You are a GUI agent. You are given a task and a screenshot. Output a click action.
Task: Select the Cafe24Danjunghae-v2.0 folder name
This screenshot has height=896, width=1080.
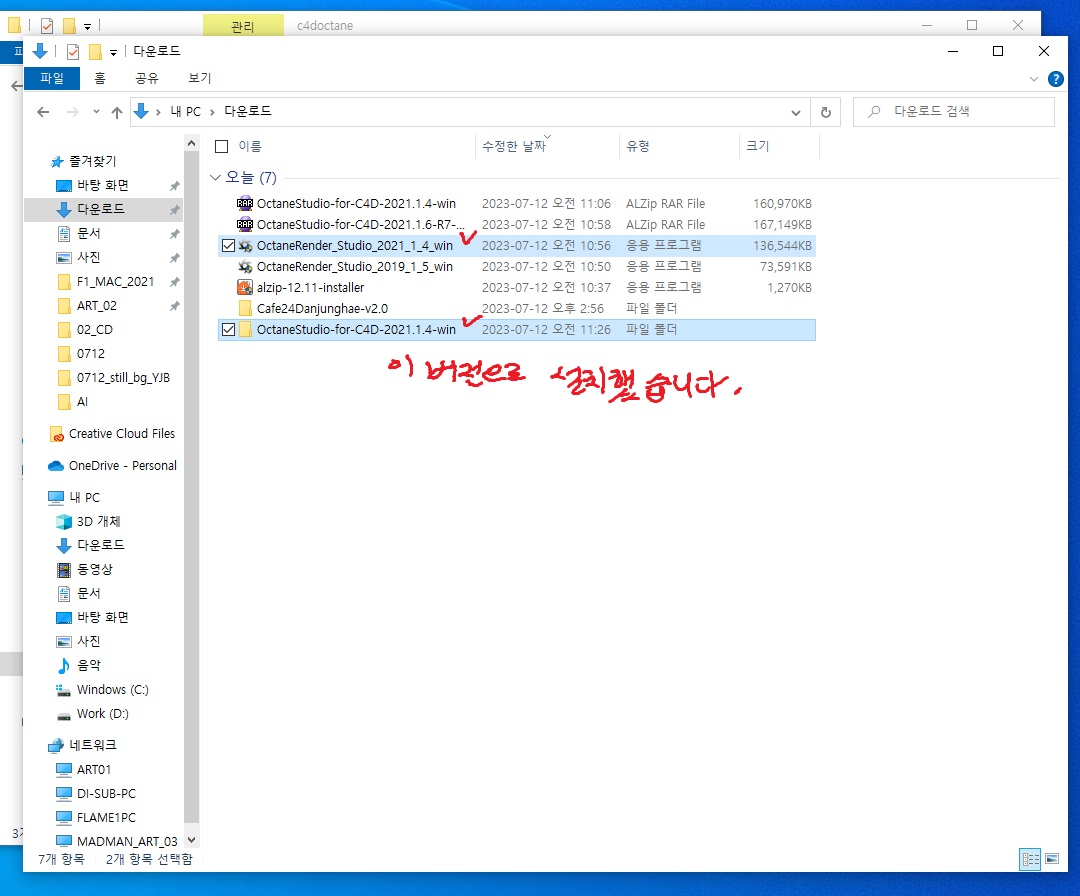(x=322, y=309)
